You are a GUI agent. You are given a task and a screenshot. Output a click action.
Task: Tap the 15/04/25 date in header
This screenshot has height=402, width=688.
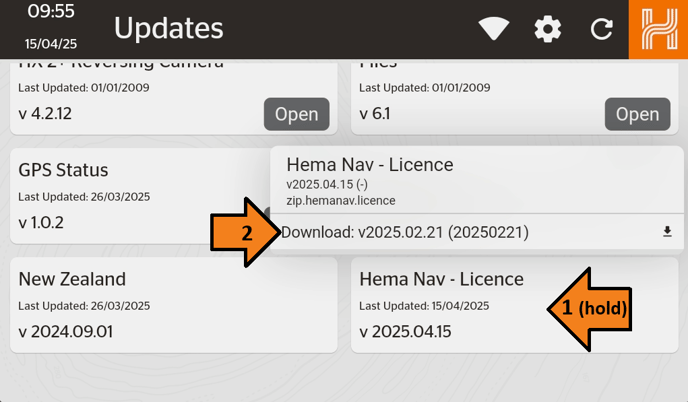(x=51, y=44)
